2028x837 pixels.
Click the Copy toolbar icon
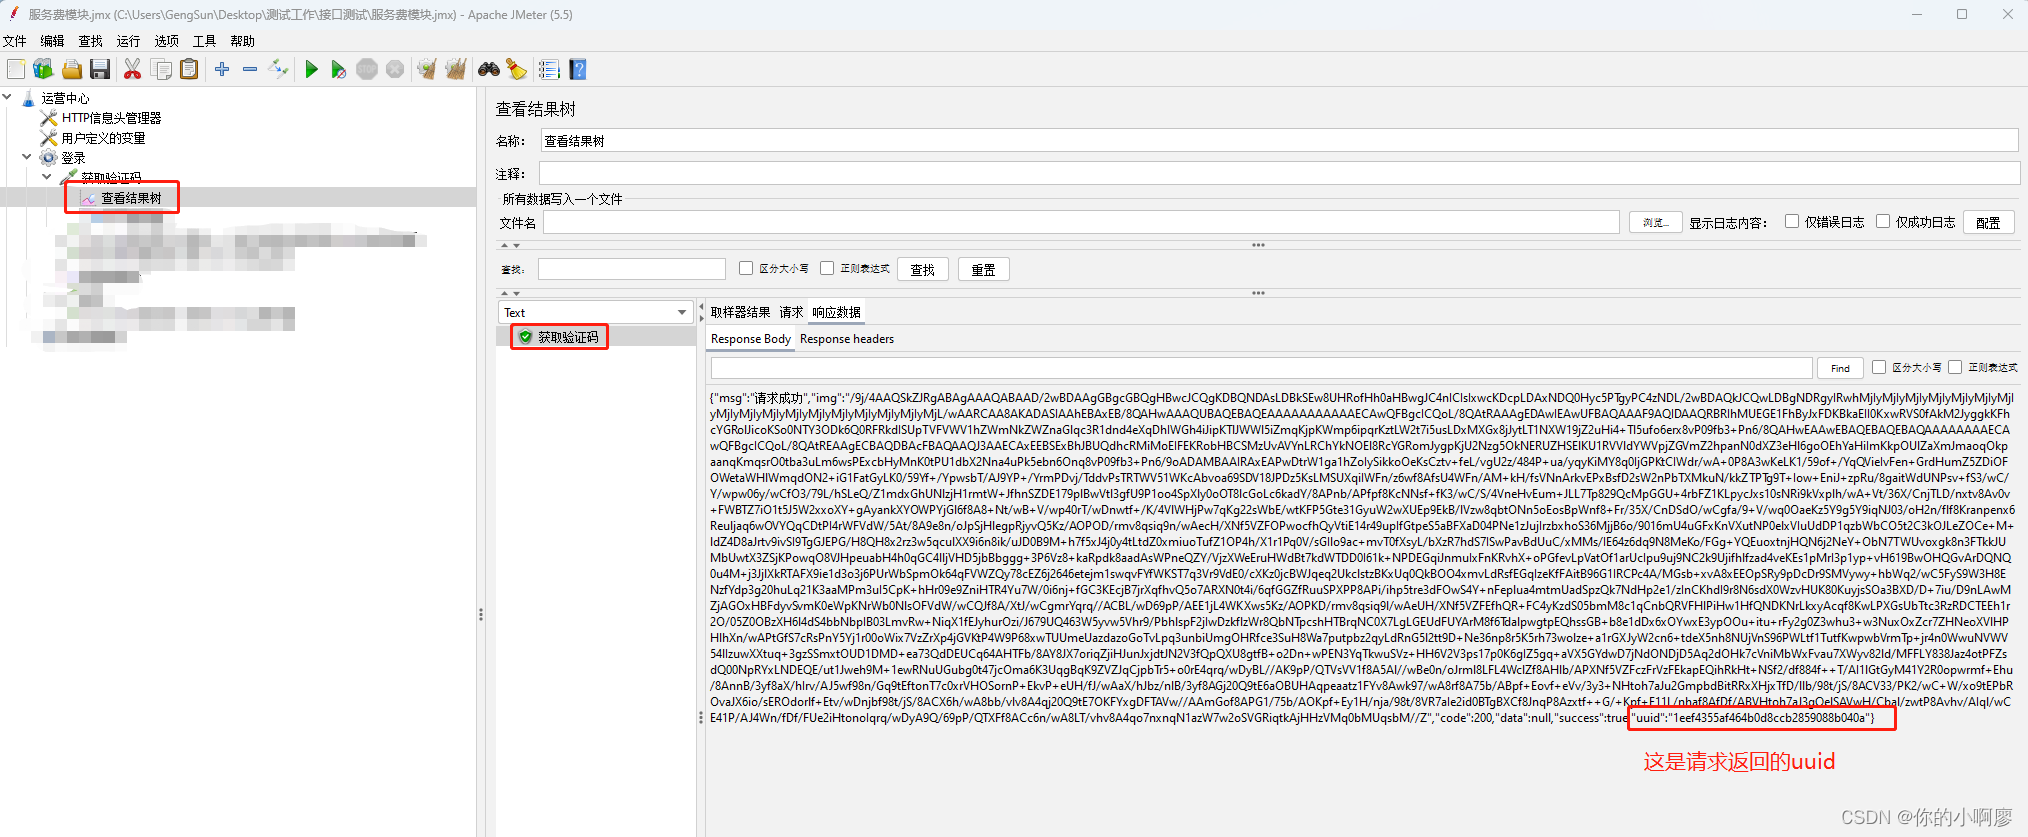pyautogui.click(x=161, y=69)
